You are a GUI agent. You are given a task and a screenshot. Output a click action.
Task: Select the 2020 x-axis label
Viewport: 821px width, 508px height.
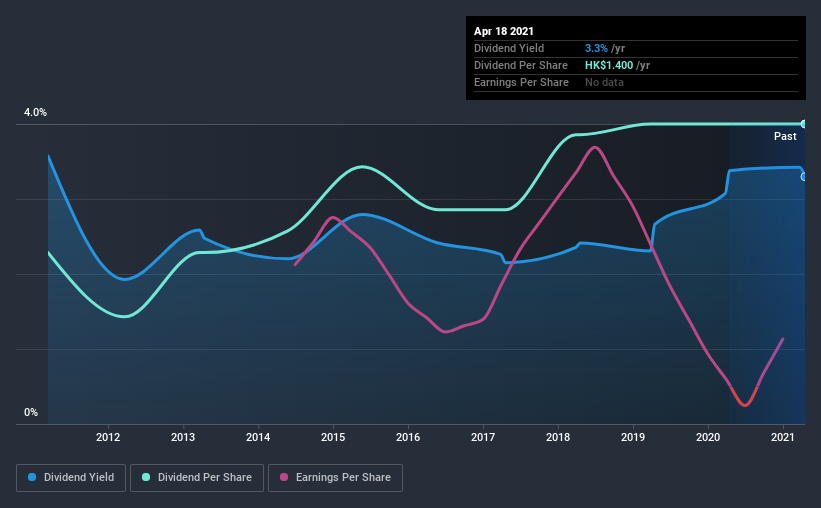pyautogui.click(x=708, y=437)
